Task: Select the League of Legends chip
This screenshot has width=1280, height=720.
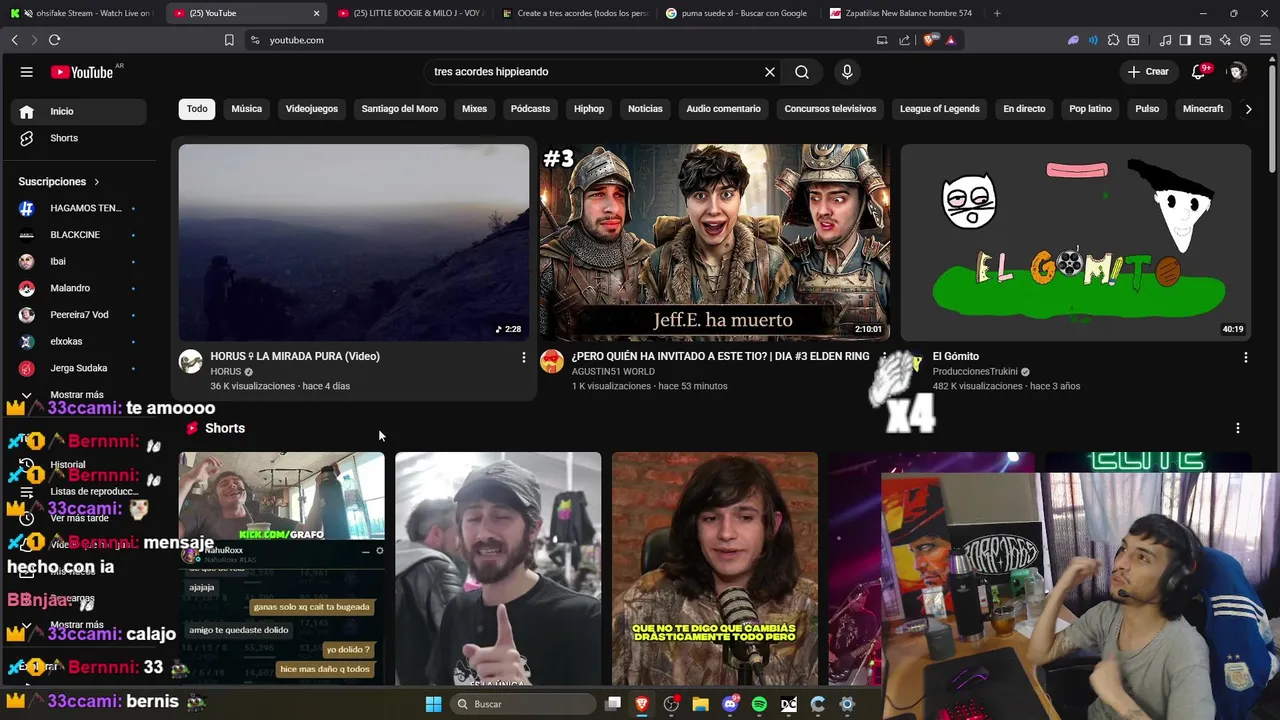Action: click(940, 109)
